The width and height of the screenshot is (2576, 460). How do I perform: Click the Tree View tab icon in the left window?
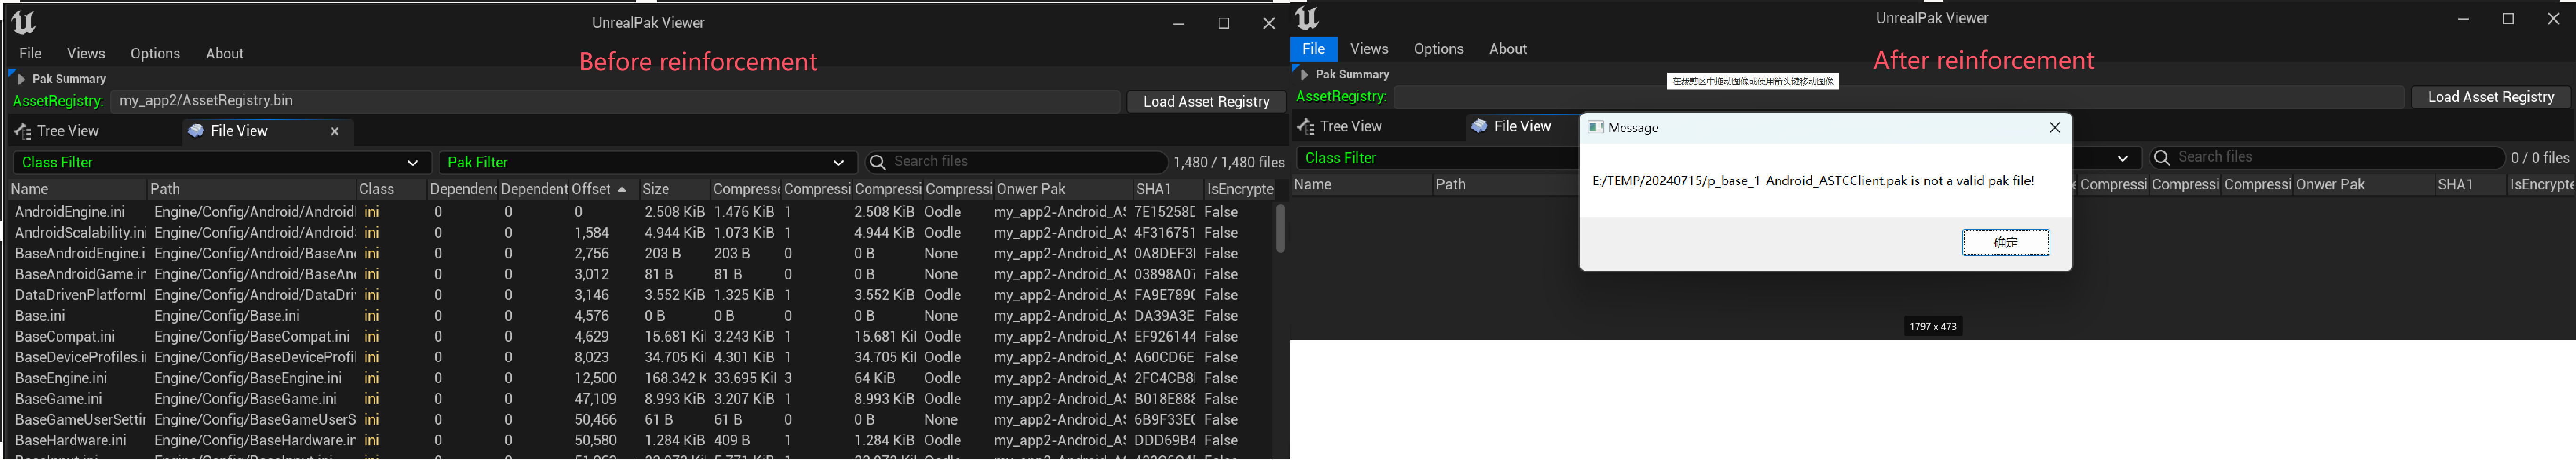click(23, 132)
